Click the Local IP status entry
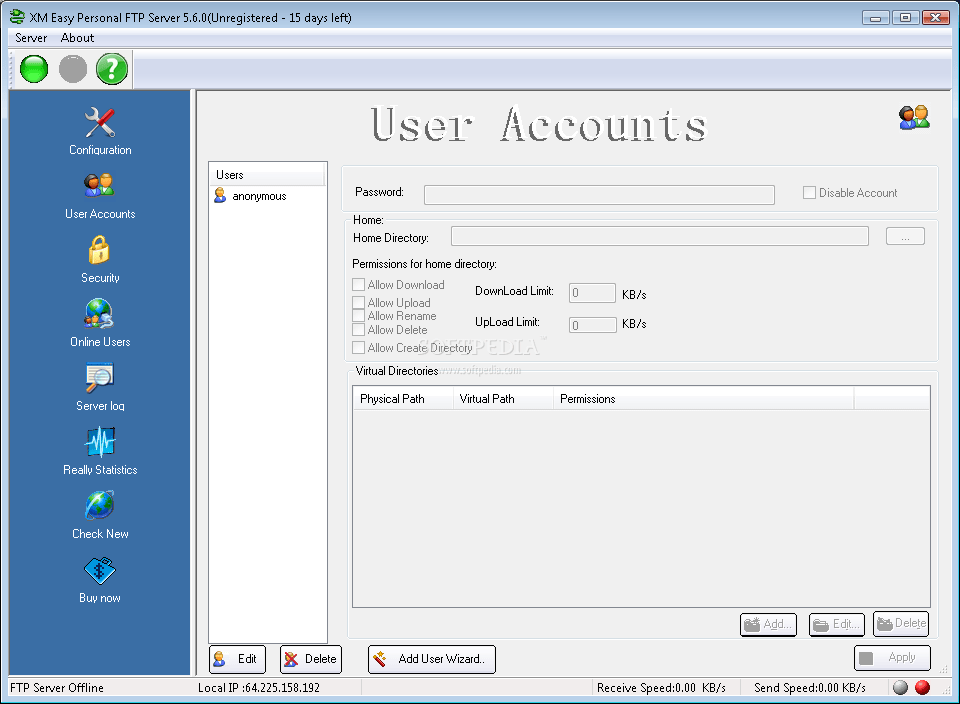 click(x=258, y=688)
